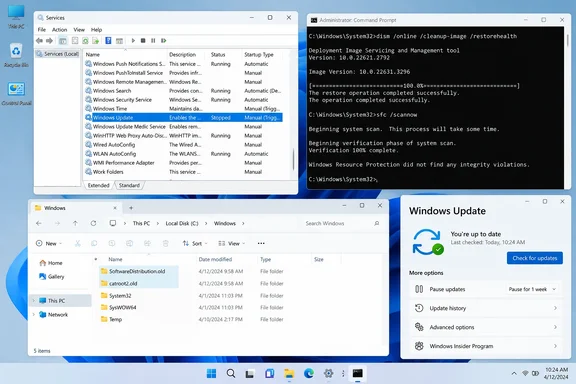
Task: Click the Export List icon in Services toolbar
Action: (x=96, y=40)
